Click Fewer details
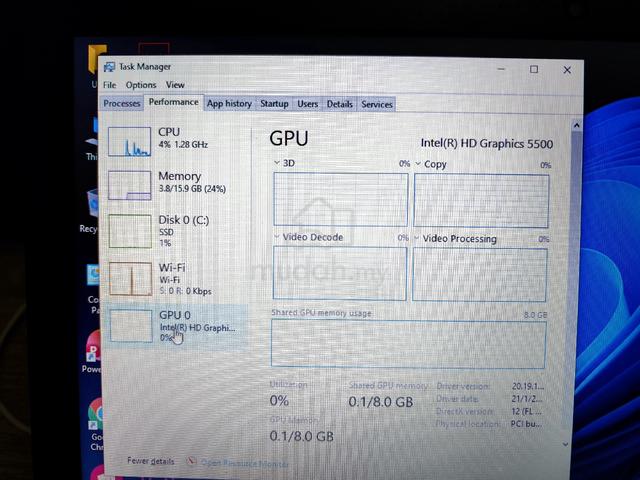This screenshot has height=480, width=640. 151,461
